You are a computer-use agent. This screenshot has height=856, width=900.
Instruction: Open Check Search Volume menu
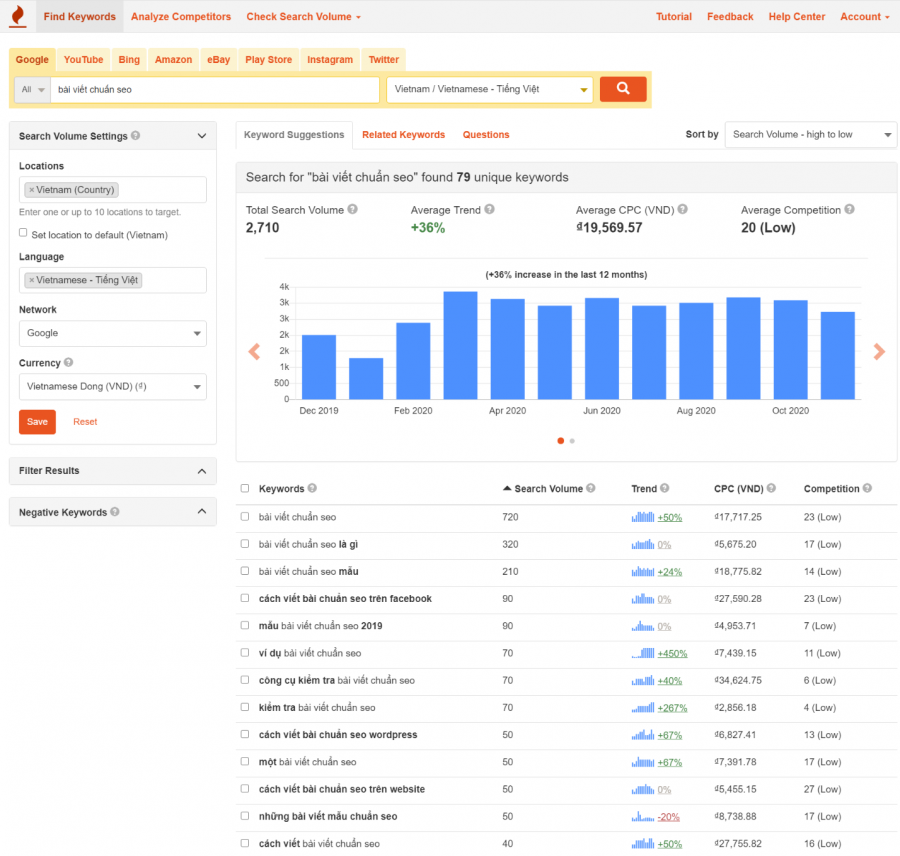tap(304, 17)
